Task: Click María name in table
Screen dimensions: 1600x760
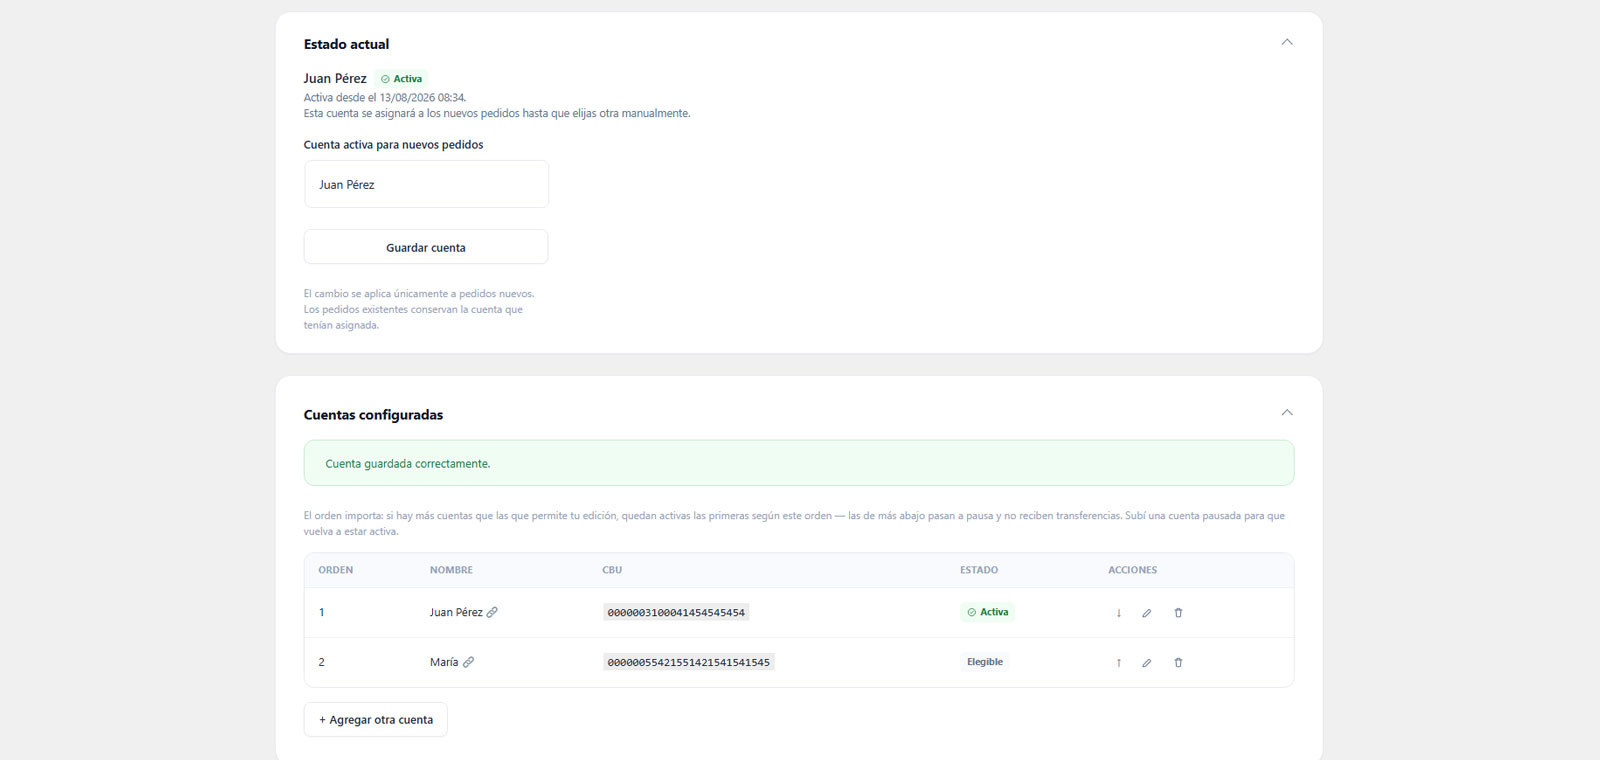Action: (444, 662)
